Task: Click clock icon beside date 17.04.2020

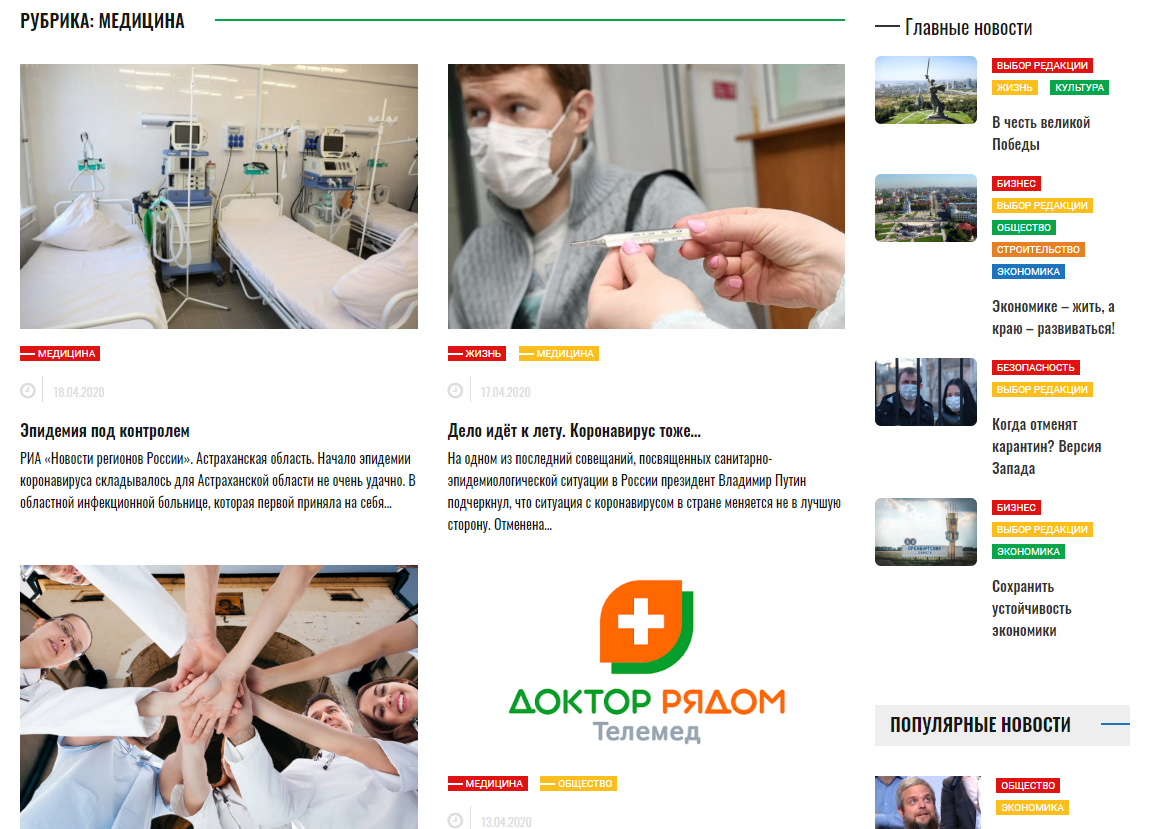Action: 455,391
